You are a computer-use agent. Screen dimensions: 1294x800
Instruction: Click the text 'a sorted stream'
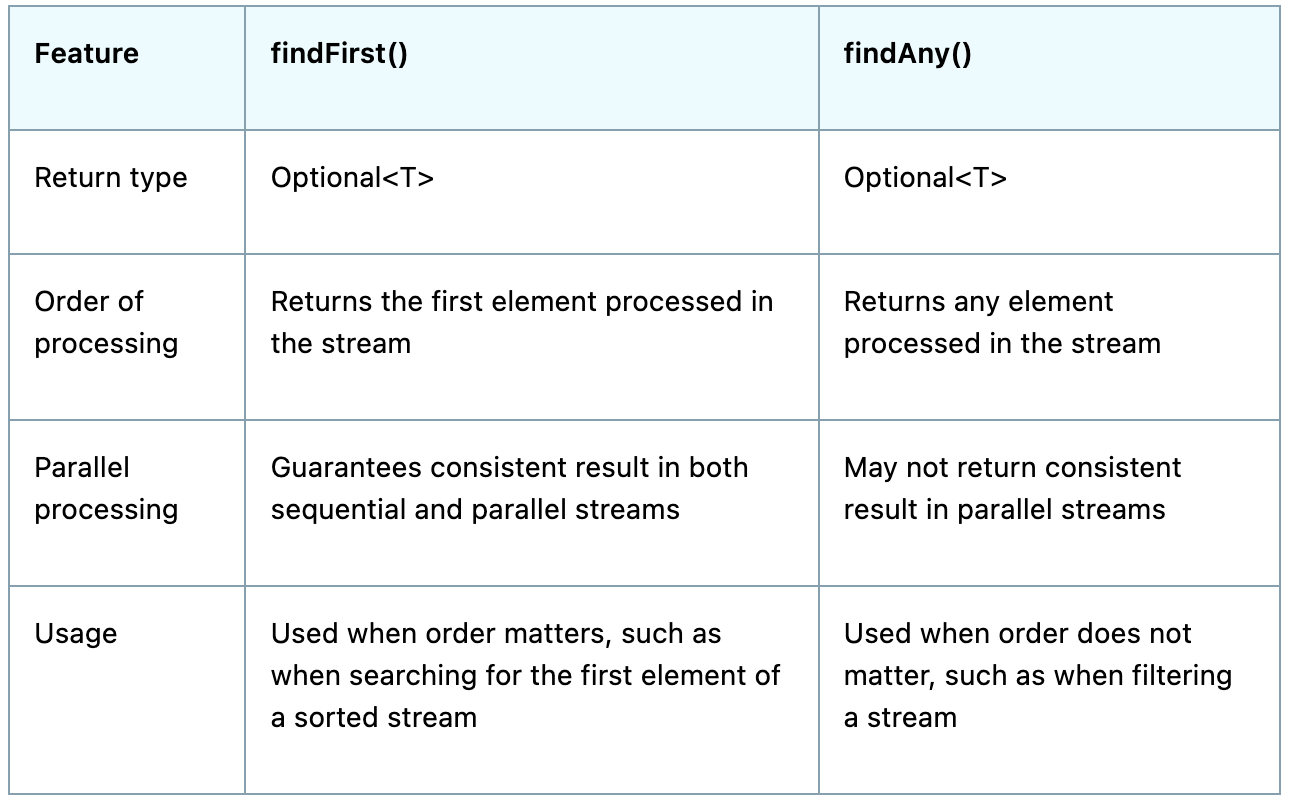374,717
